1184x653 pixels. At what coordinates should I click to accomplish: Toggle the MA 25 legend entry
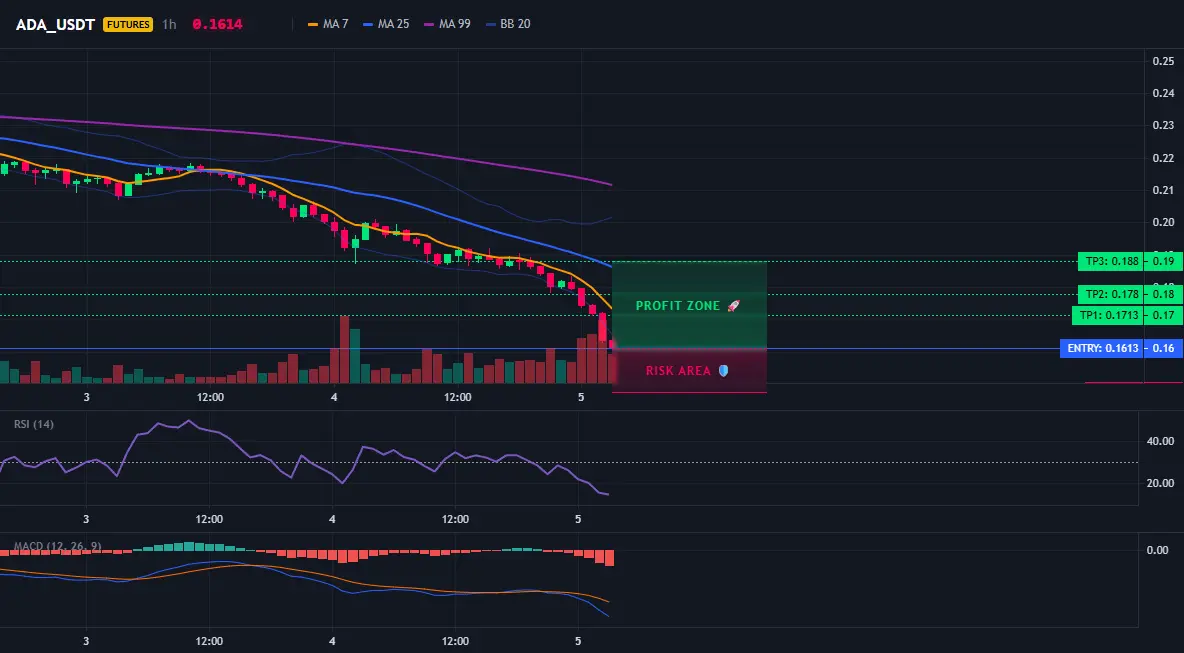pos(387,24)
